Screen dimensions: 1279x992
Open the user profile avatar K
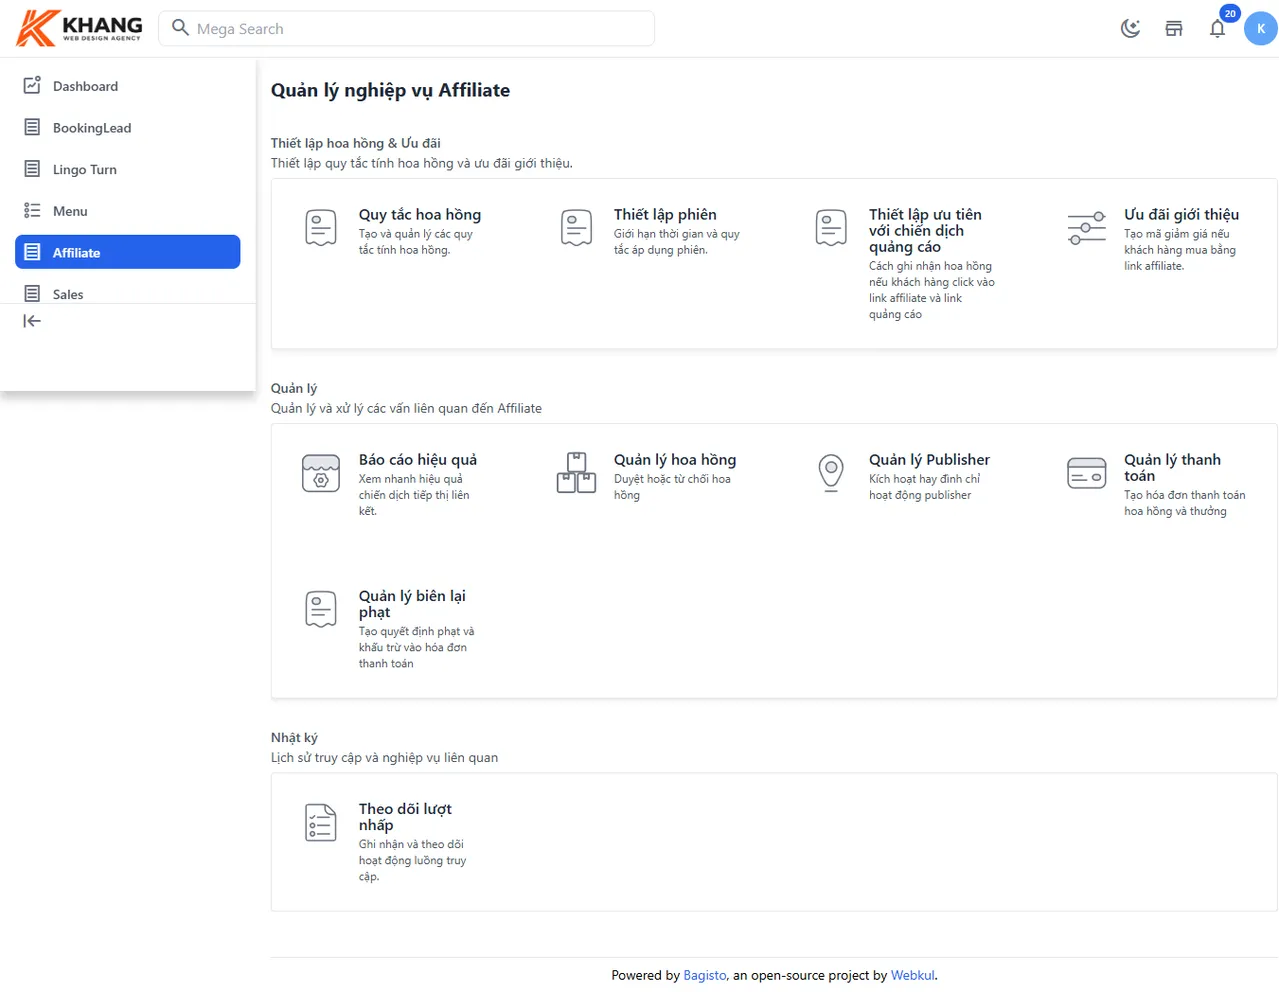(x=1261, y=28)
